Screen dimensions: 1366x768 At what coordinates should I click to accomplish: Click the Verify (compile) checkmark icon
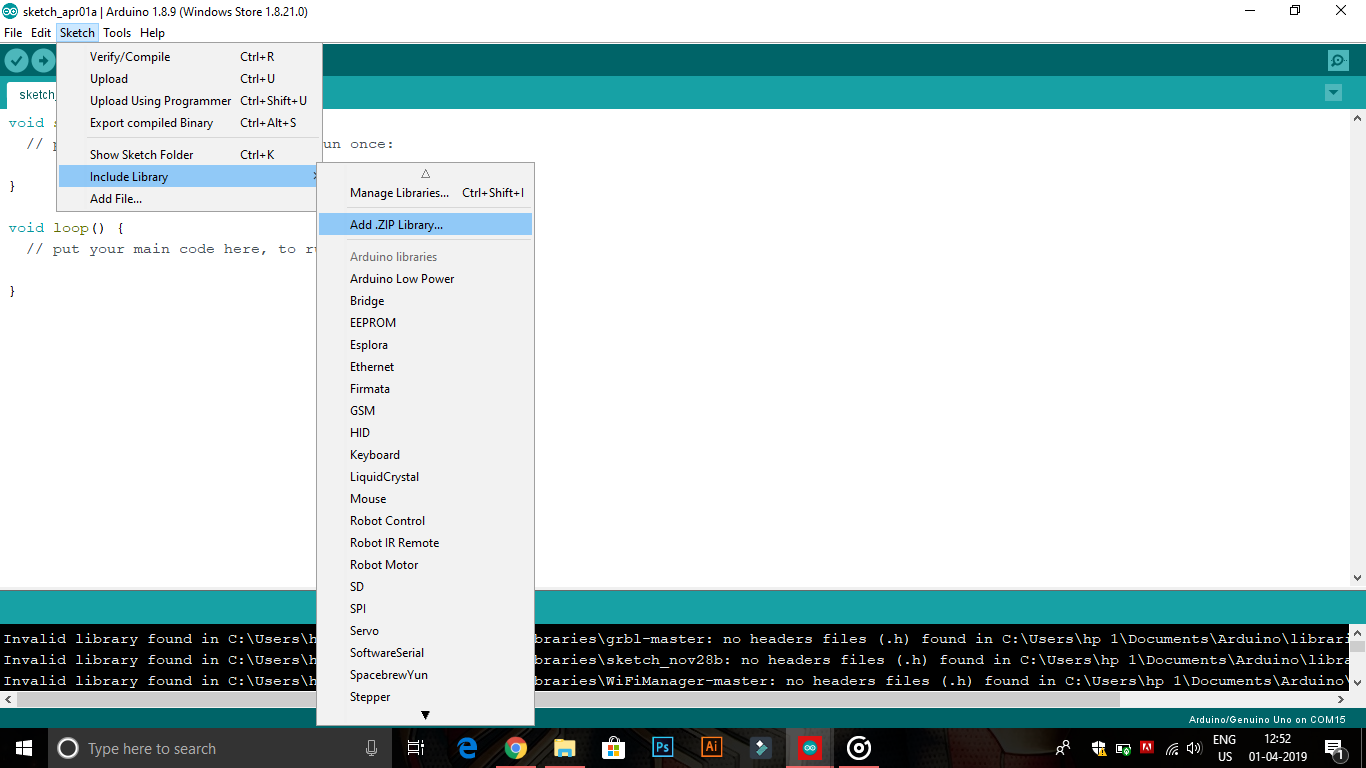coord(16,60)
